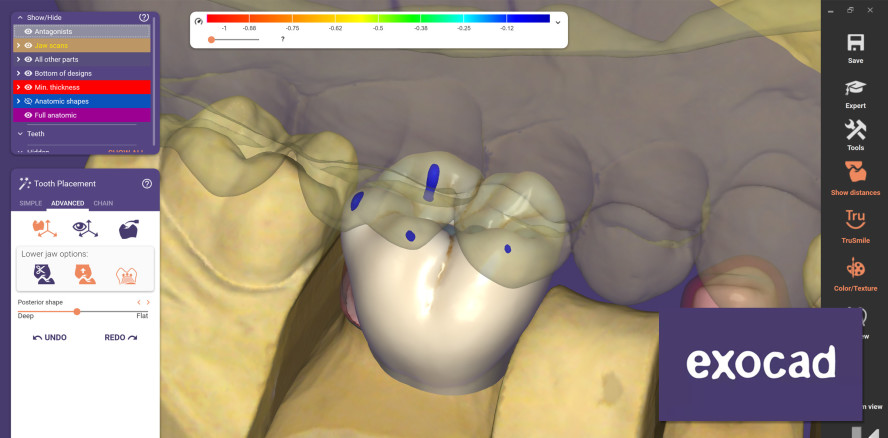Viewport: 888px width, 438px height.
Task: Click the UNDO button
Action: [50, 338]
